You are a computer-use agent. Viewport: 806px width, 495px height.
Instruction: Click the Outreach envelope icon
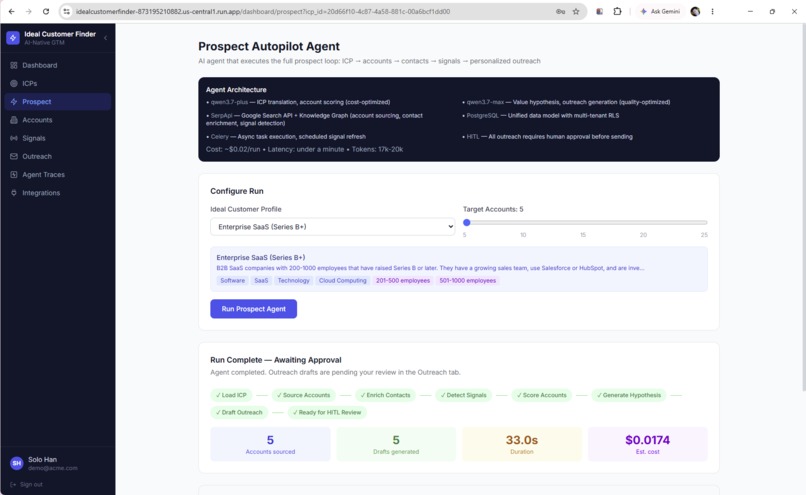click(x=14, y=156)
